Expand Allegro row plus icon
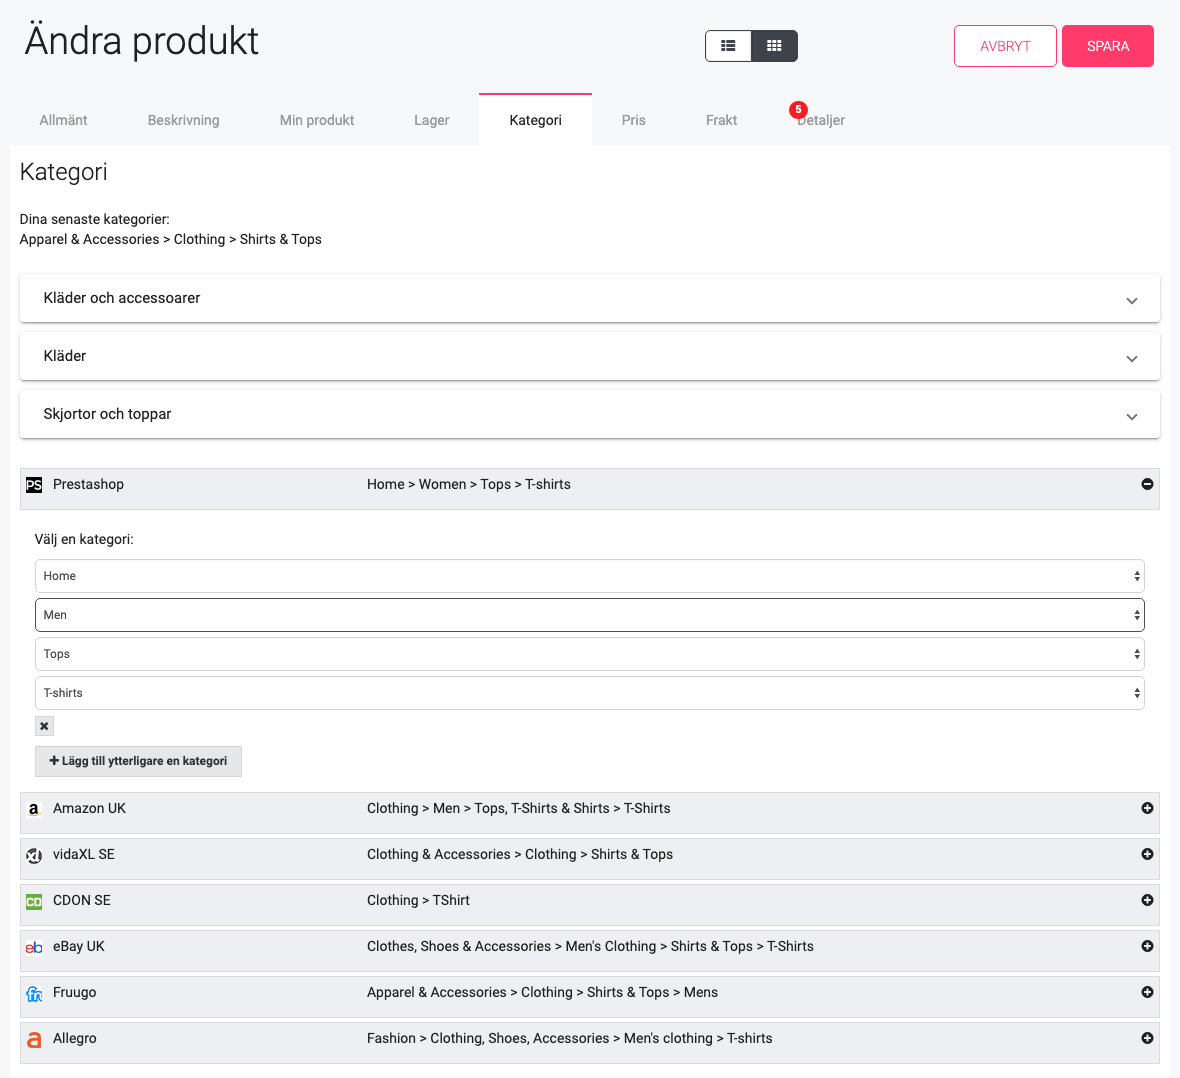Screen dimensions: 1180x1078 coord(1147,1037)
